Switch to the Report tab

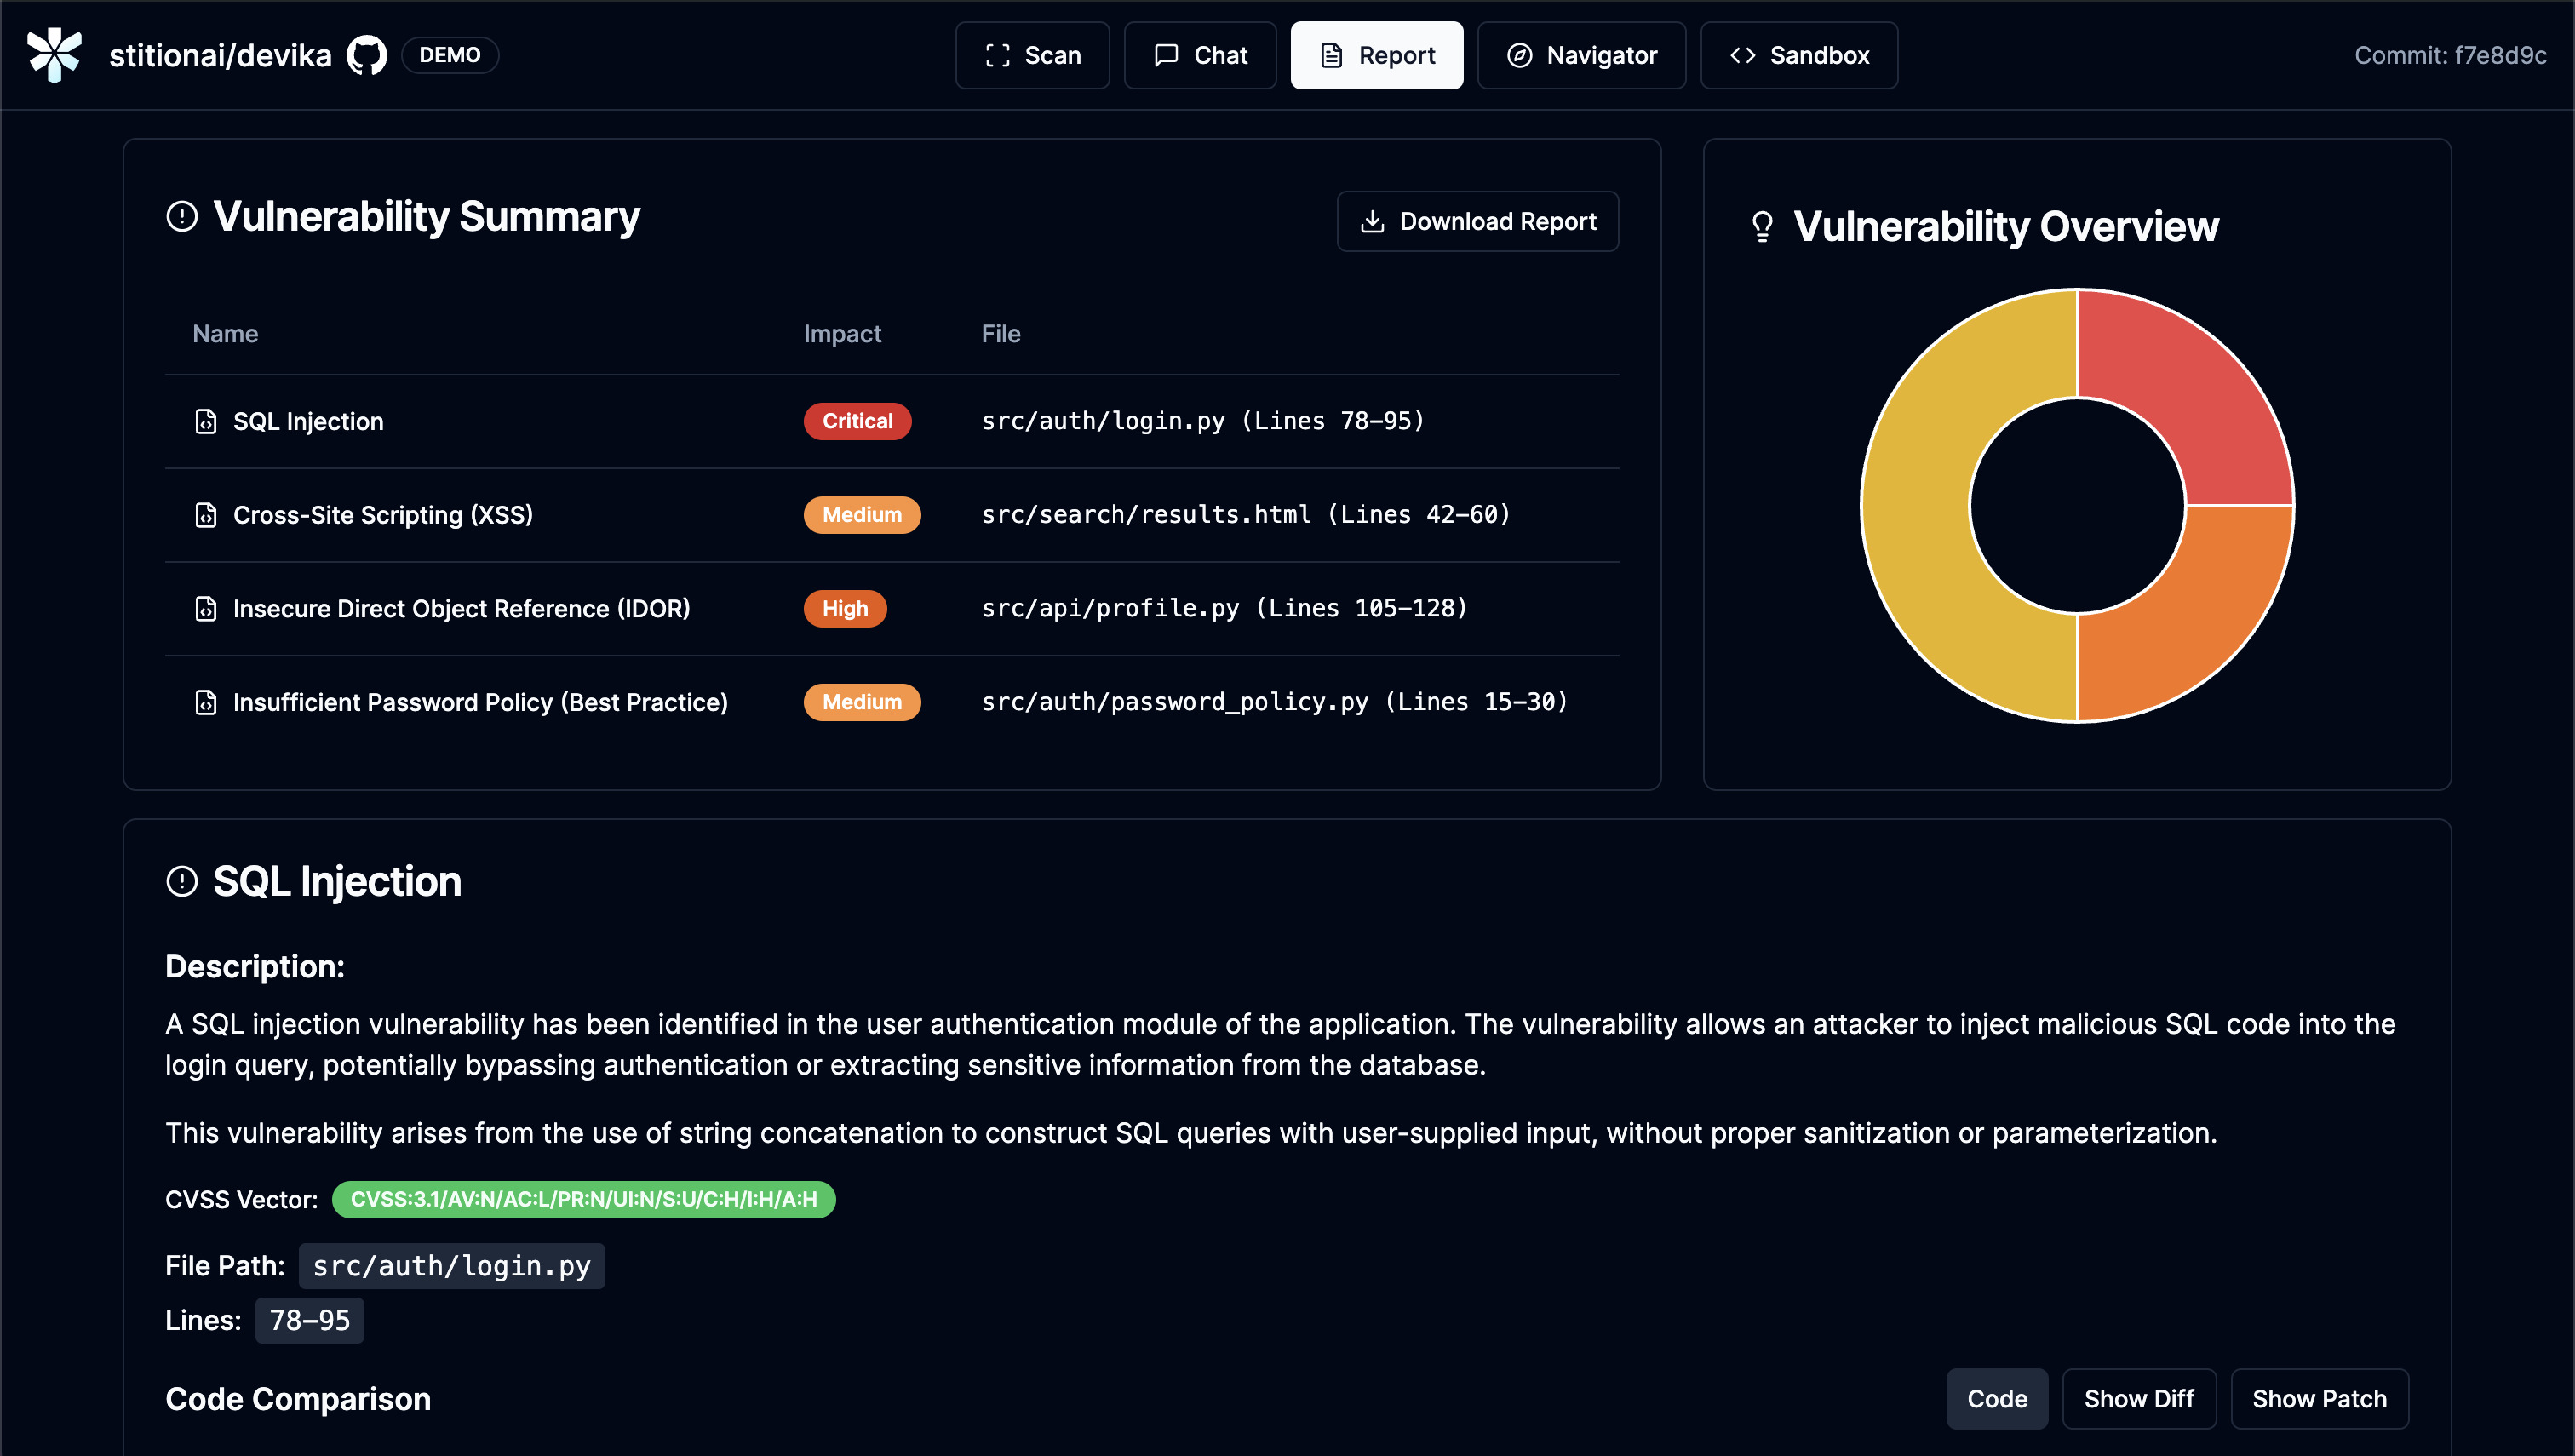1377,55
